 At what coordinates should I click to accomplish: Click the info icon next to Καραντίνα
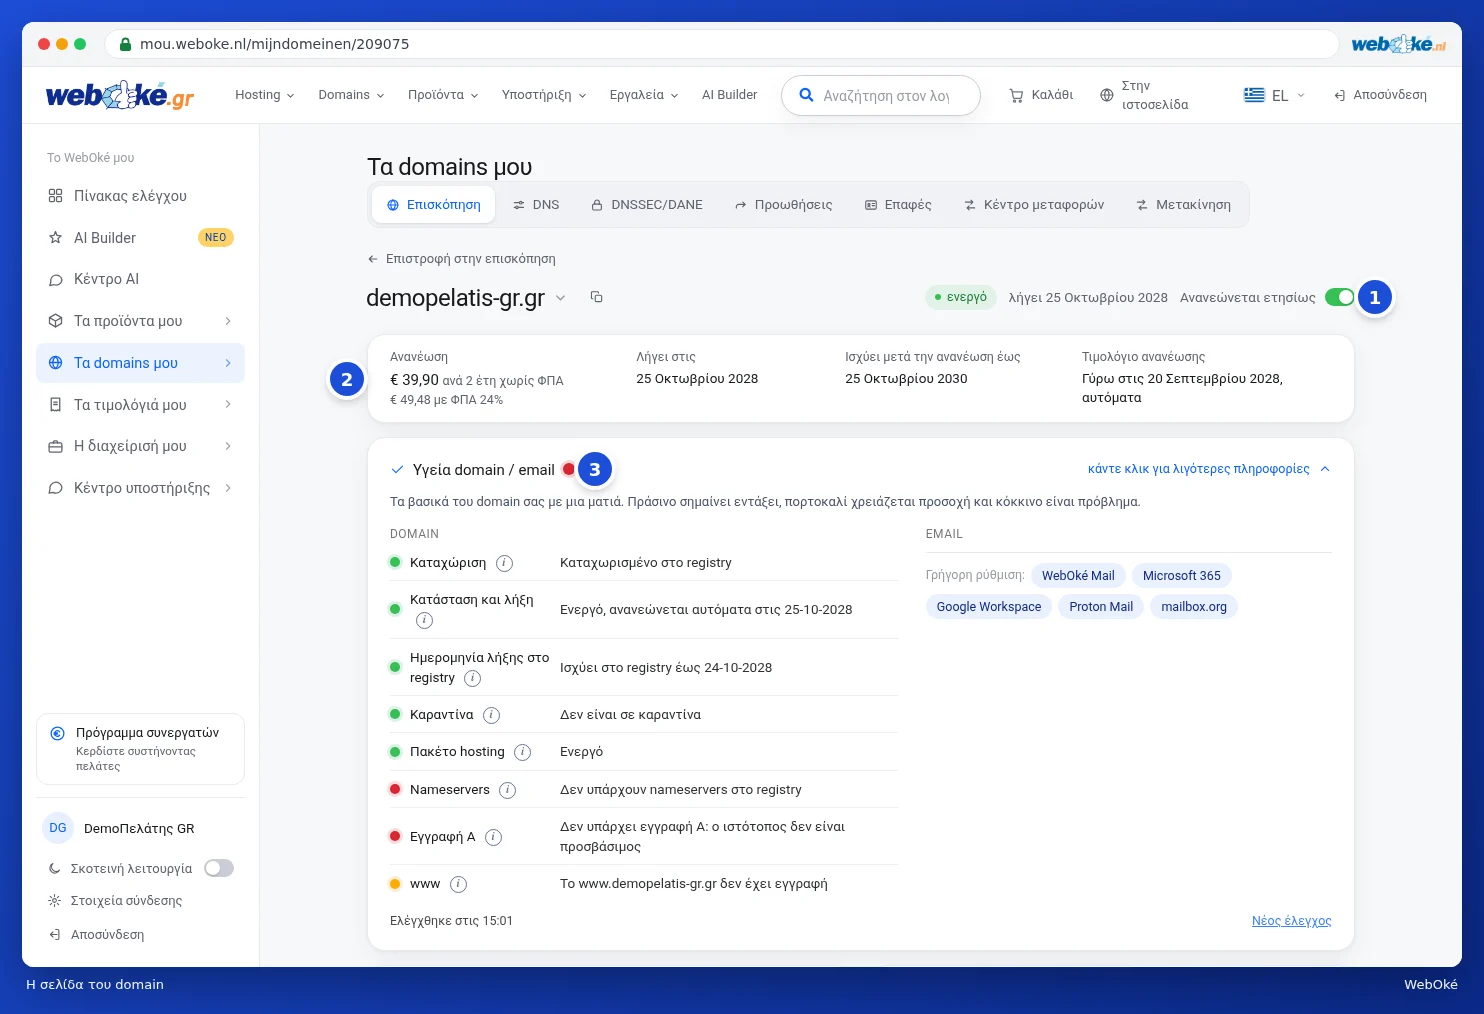click(491, 715)
